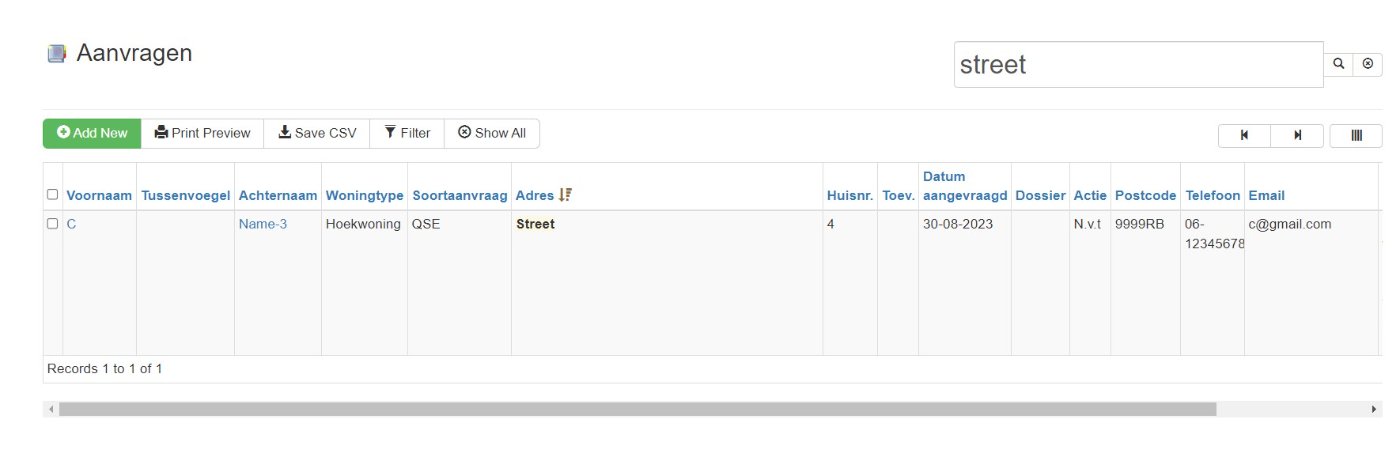Click Add New green button
Screen dimensions: 1400x472
92,133
